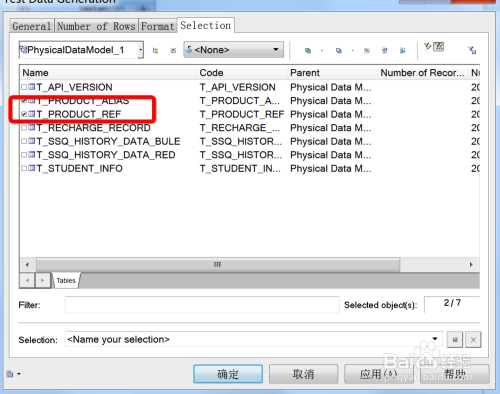The width and height of the screenshot is (500, 394).
Task: Move selected items to bottom icon
Action: point(403,50)
